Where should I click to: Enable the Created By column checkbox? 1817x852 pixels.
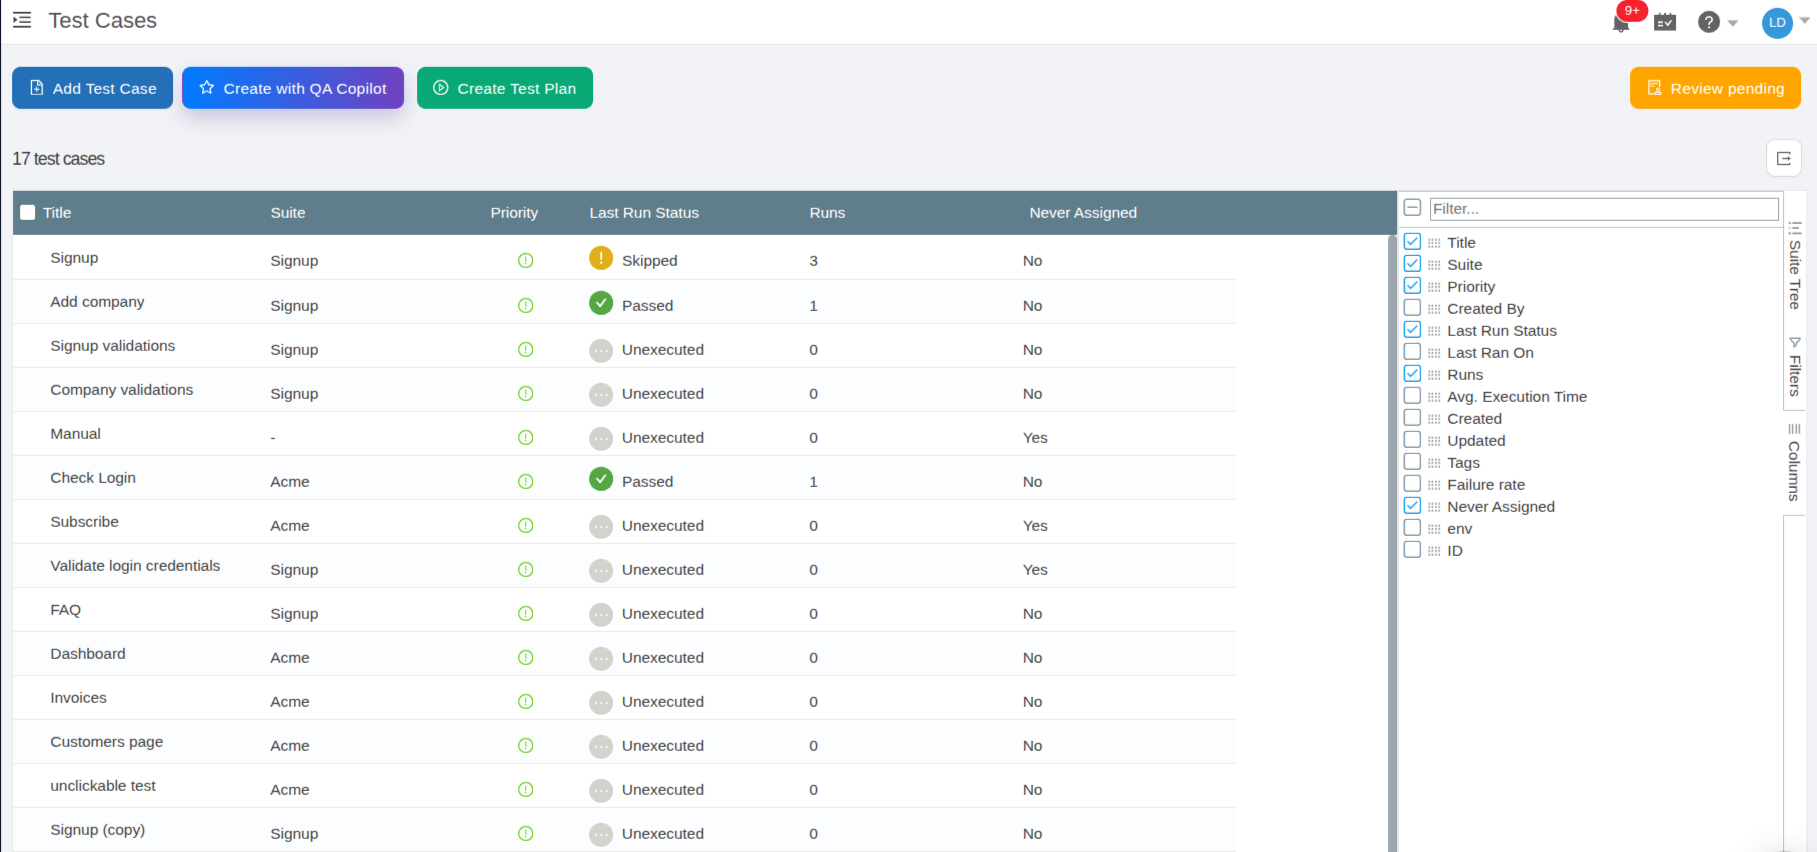click(x=1412, y=308)
